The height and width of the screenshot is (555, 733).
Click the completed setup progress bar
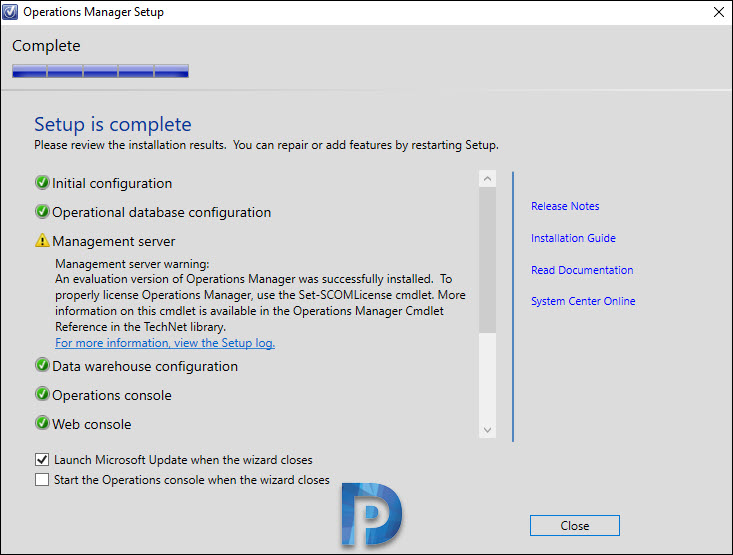[101, 71]
